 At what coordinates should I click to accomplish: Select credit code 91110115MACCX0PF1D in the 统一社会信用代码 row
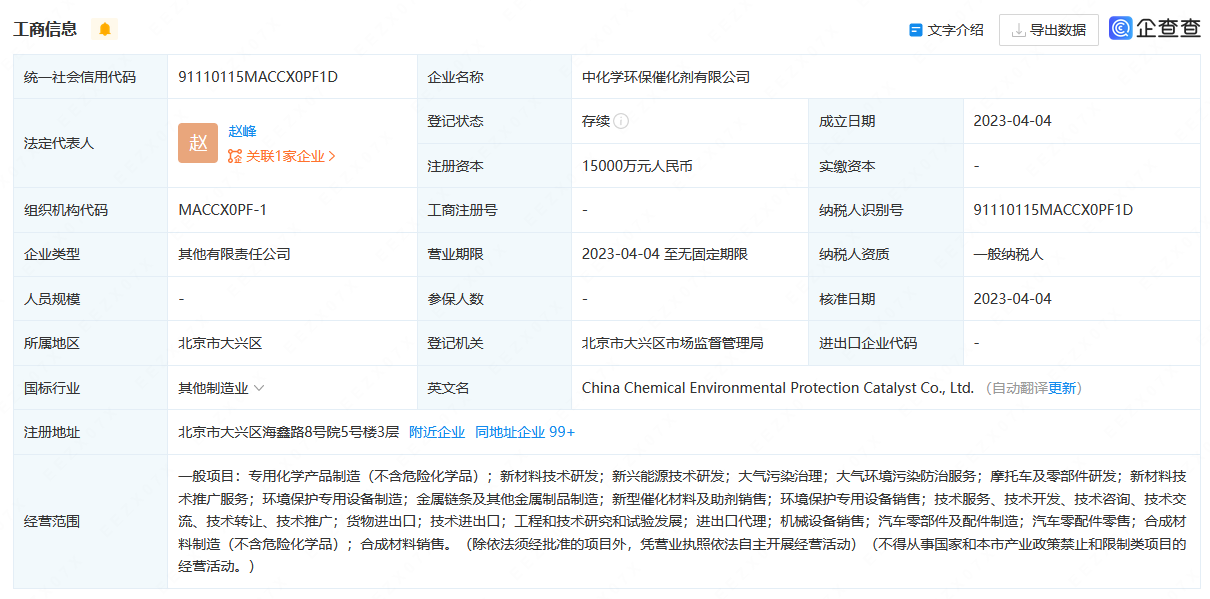click(x=258, y=77)
